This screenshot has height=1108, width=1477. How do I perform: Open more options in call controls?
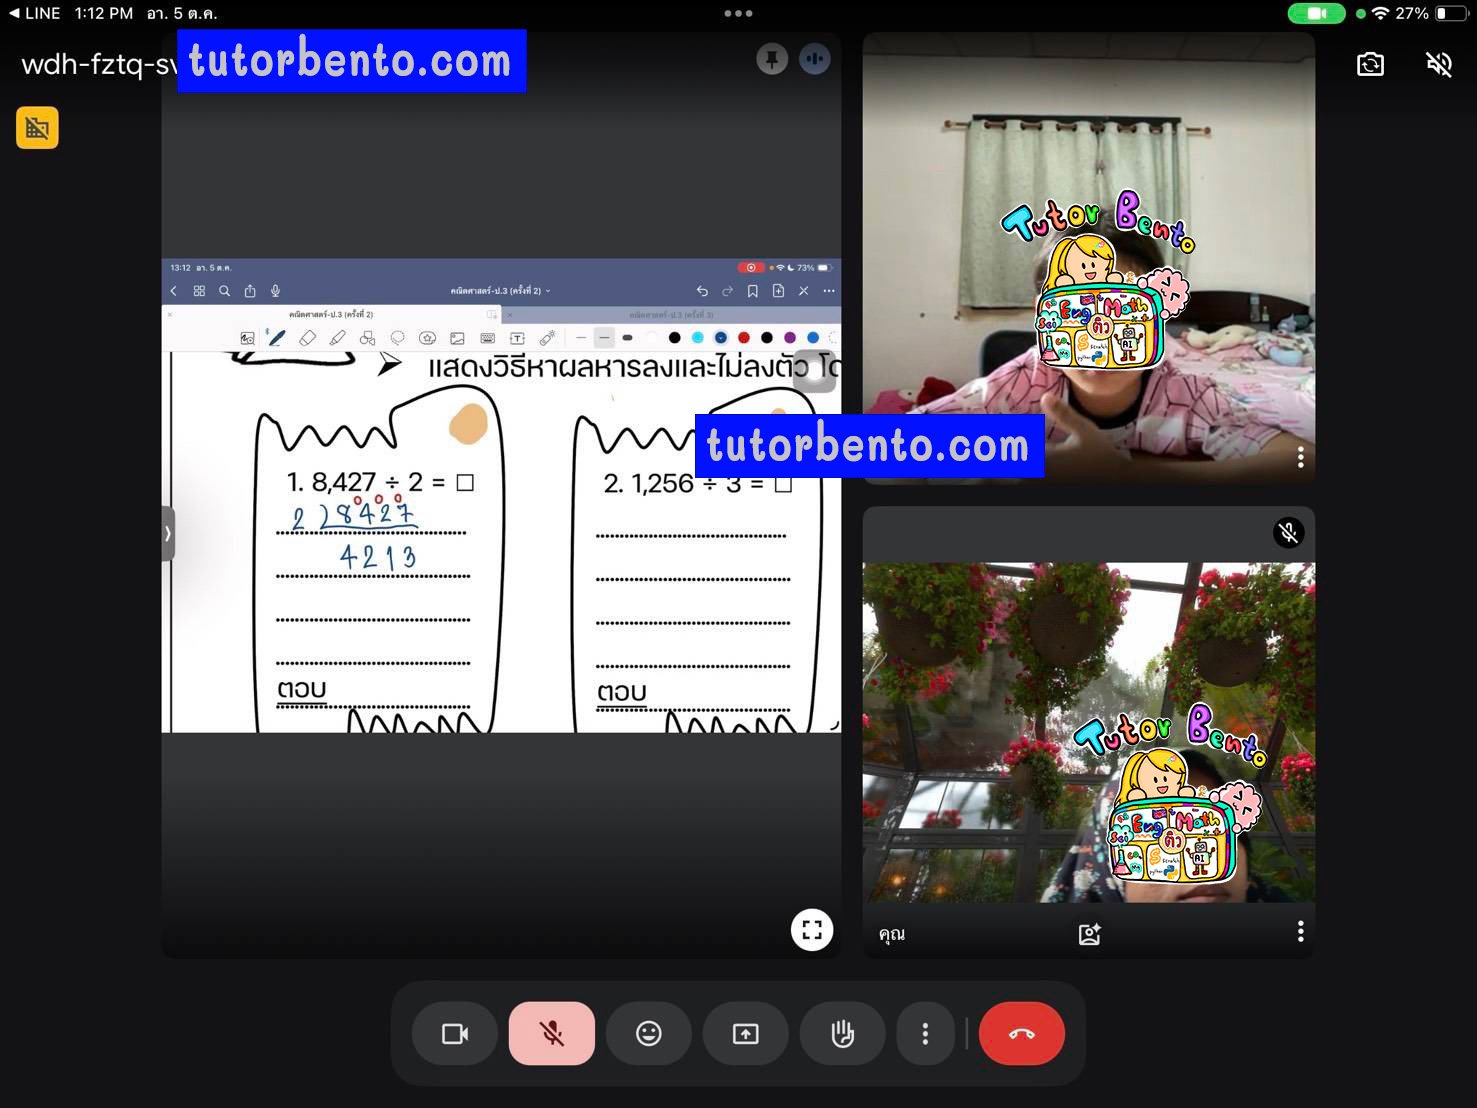point(925,1034)
